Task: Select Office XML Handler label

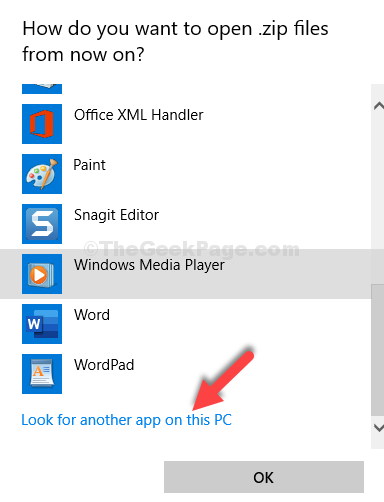Action: (x=139, y=115)
